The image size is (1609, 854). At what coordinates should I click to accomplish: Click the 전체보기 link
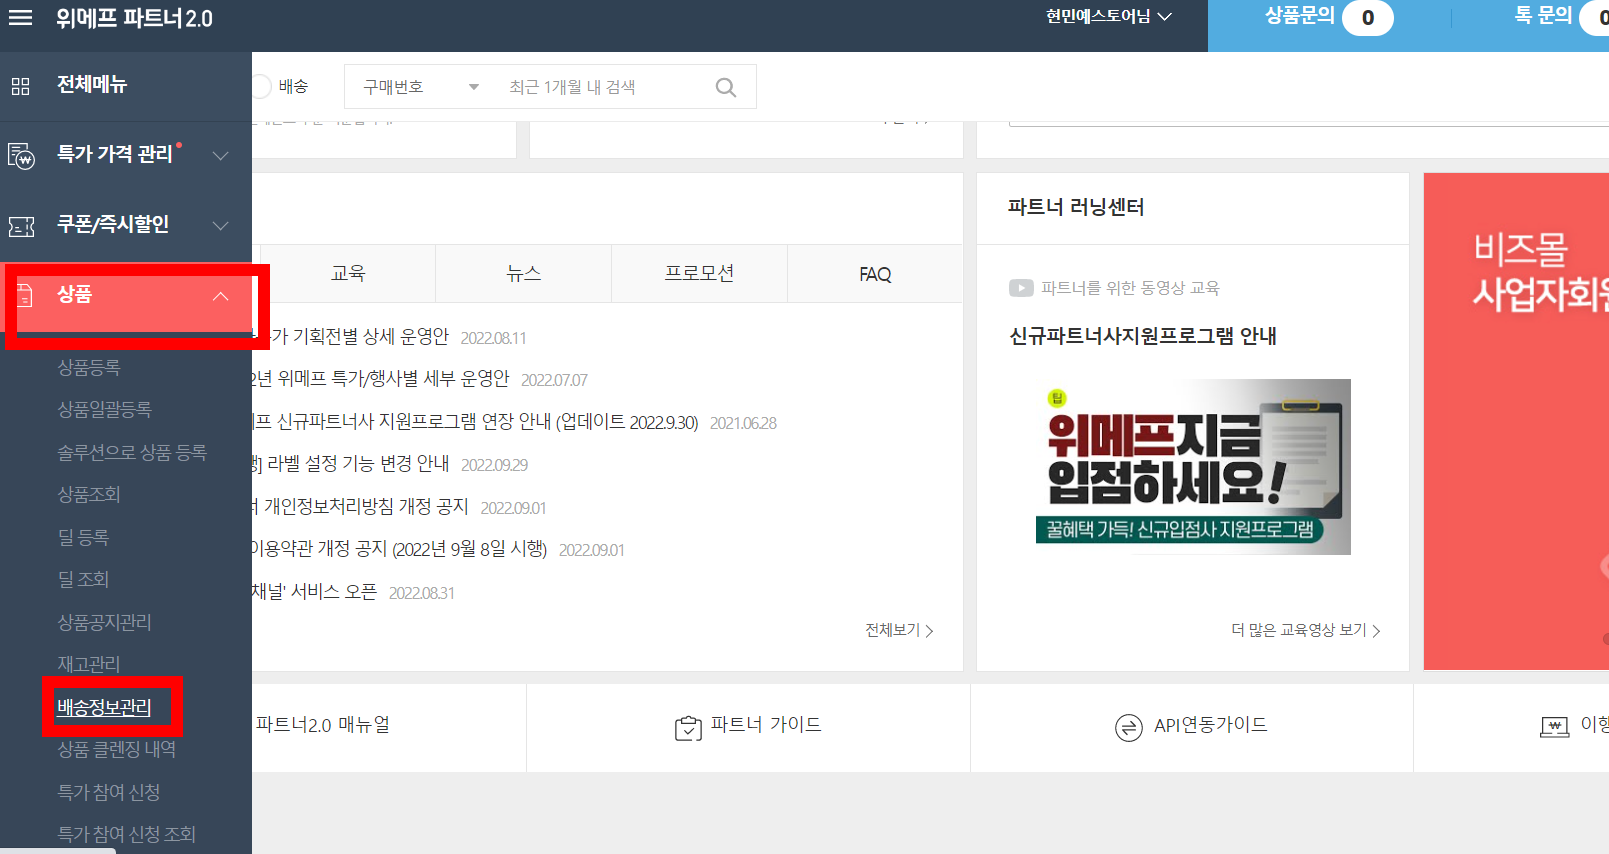click(x=899, y=630)
